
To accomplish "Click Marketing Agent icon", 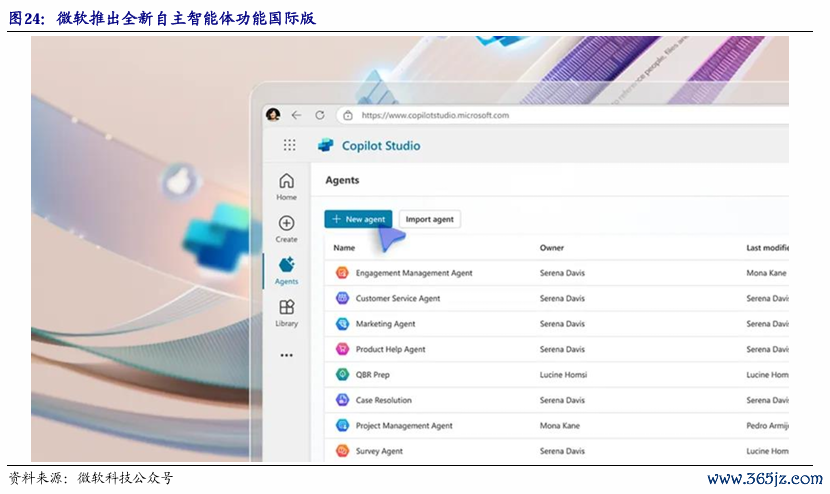I will click(342, 324).
